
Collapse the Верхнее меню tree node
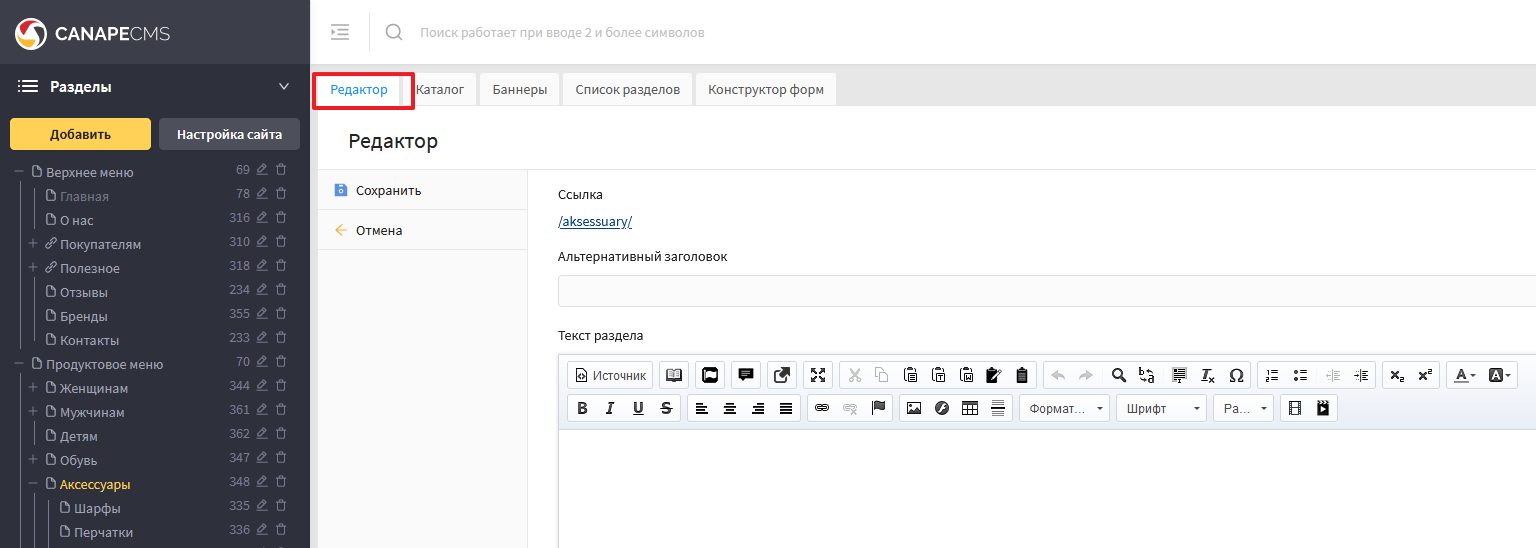tap(19, 172)
